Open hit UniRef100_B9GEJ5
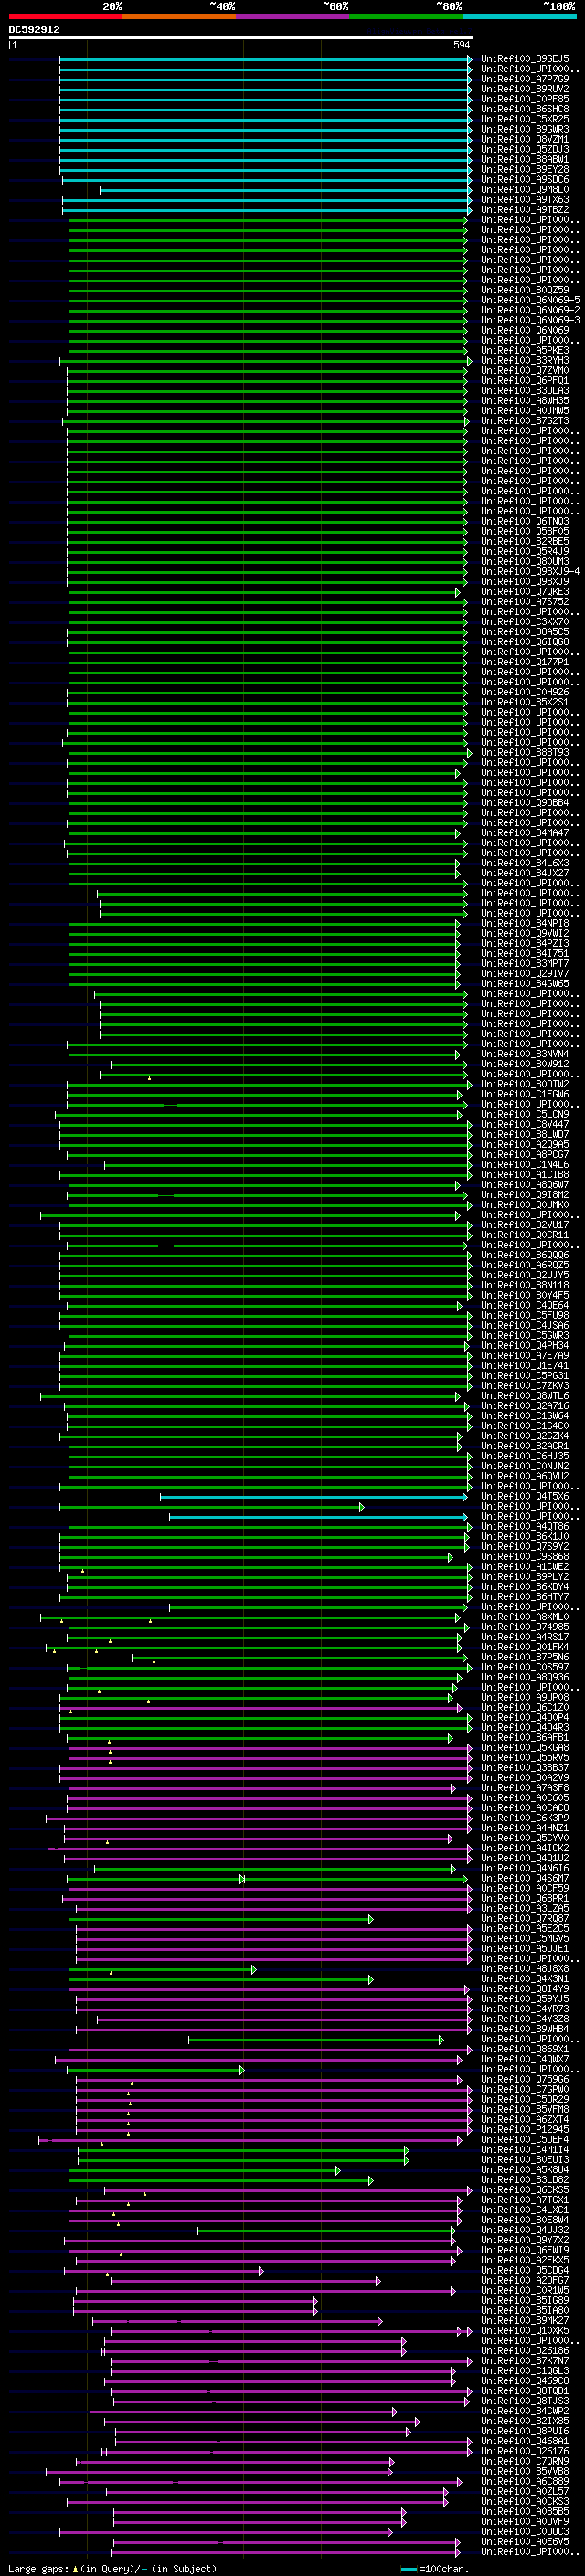This screenshot has width=585, height=2576. pyautogui.click(x=524, y=59)
